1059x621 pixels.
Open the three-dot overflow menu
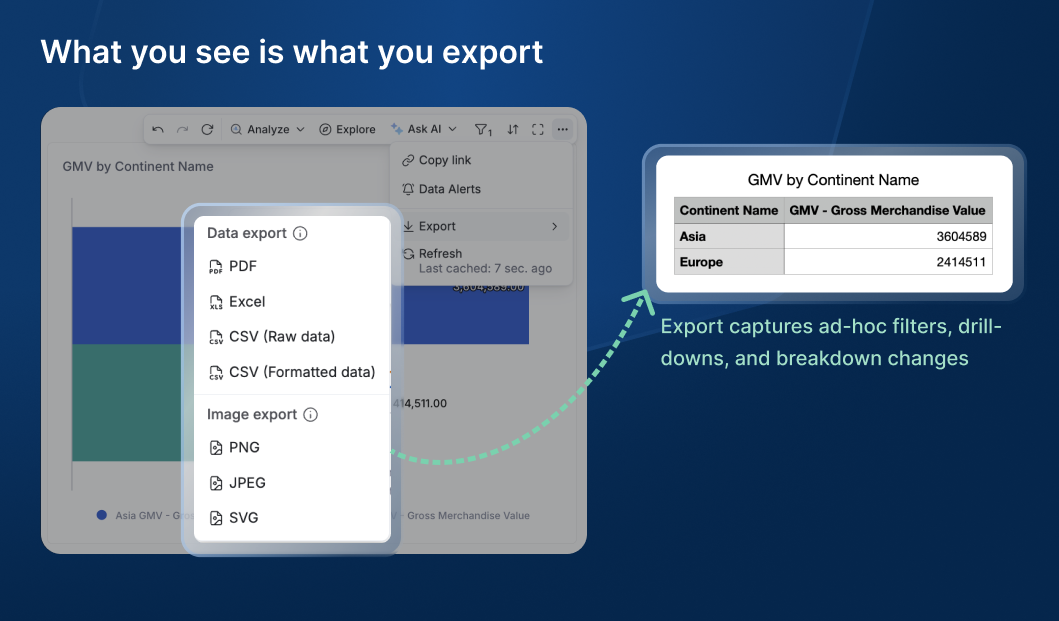[562, 129]
